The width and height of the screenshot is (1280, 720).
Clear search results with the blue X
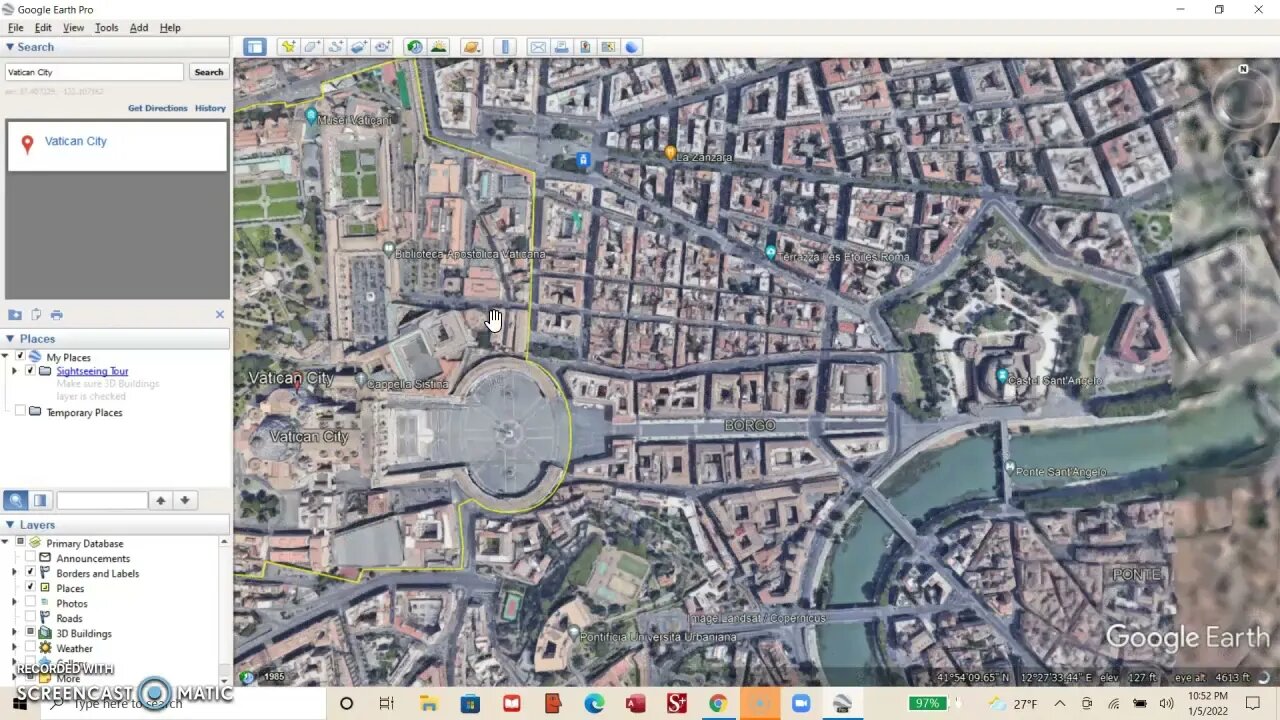coord(220,314)
